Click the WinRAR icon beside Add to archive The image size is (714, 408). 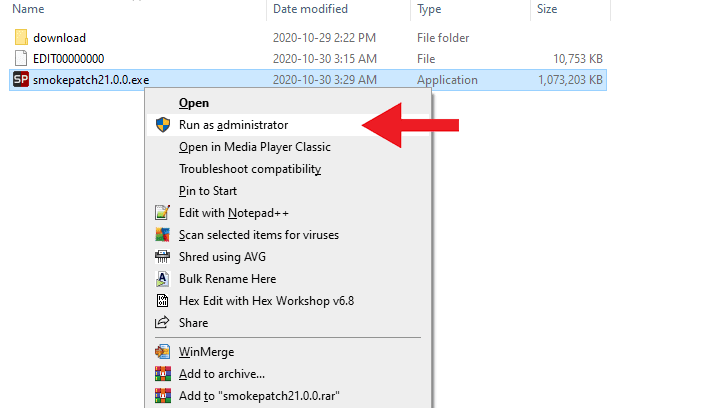pyautogui.click(x=163, y=373)
